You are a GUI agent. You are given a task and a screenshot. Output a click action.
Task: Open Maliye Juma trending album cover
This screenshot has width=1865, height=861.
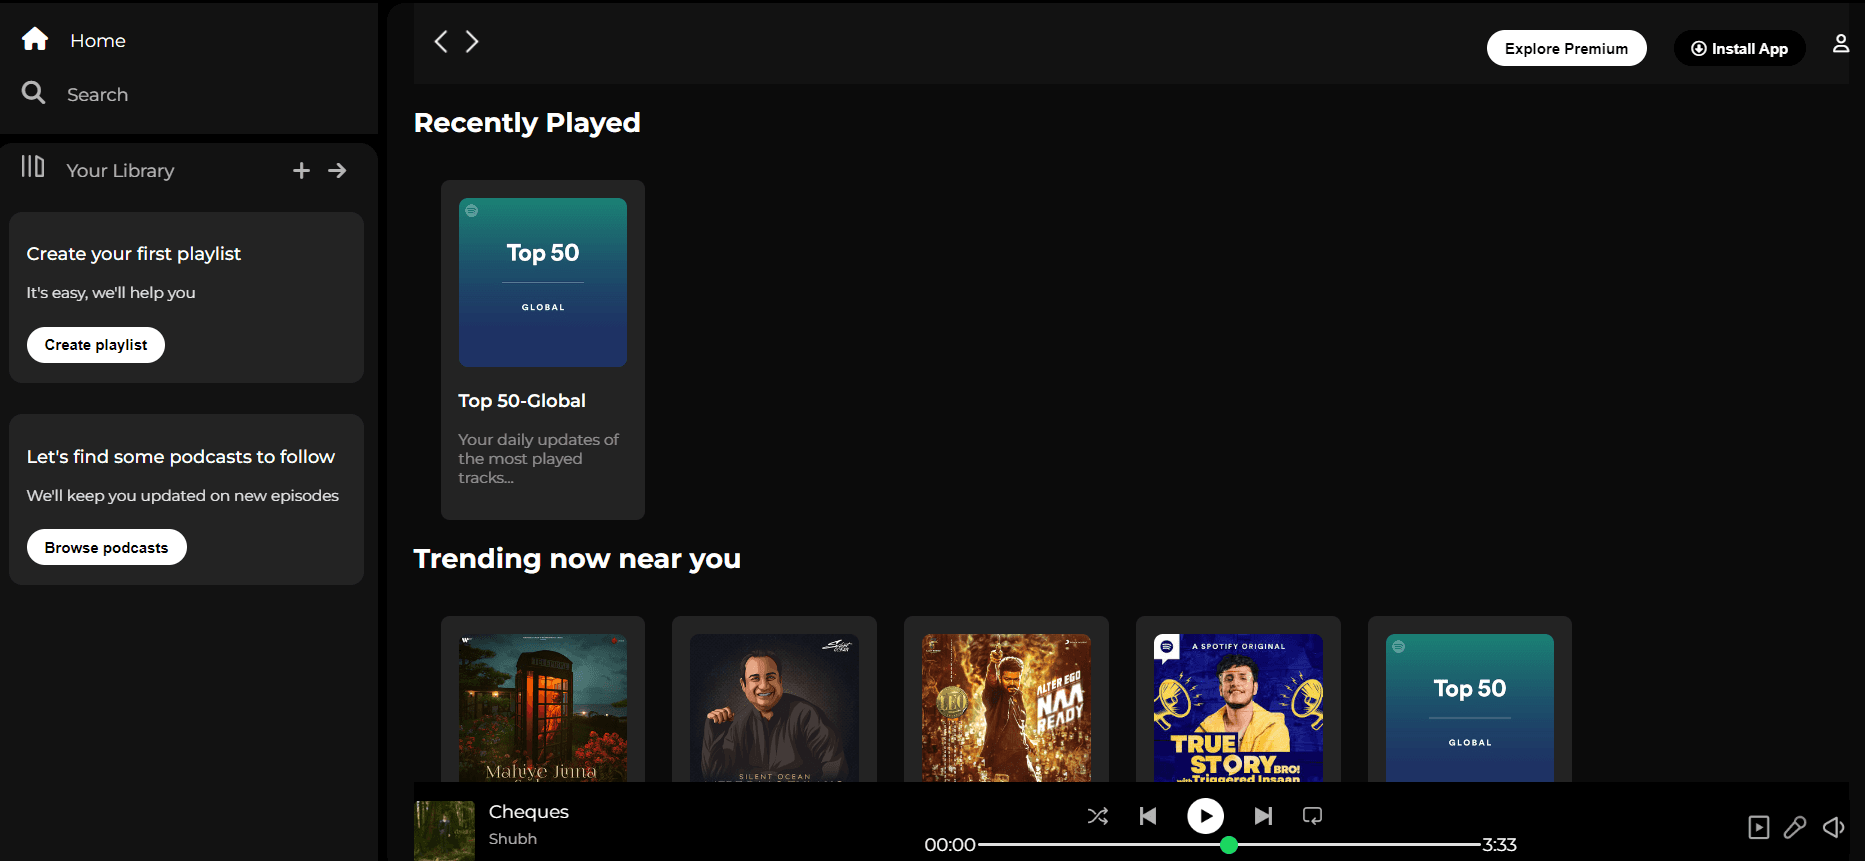[x=543, y=708]
